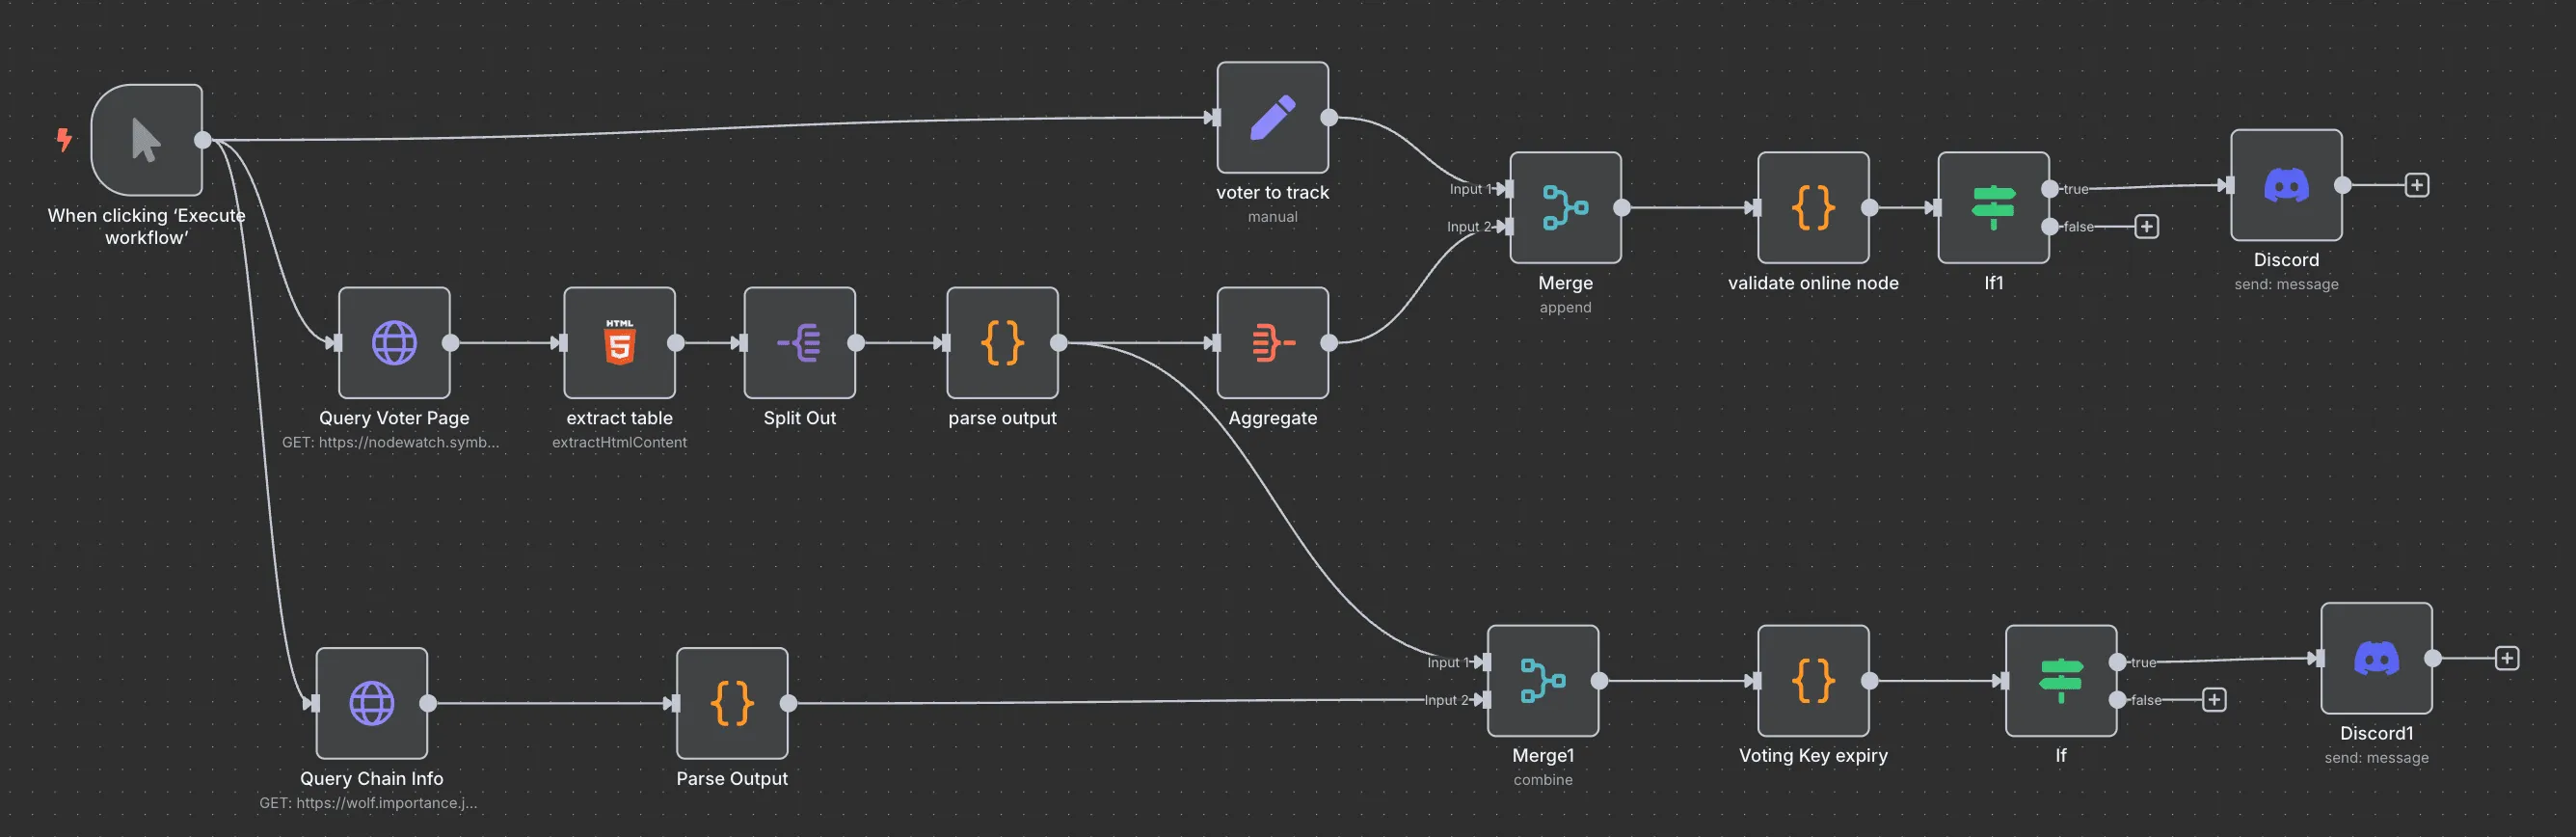Click the Discord1 message node
The image size is (2576, 837).
pyautogui.click(x=2376, y=658)
